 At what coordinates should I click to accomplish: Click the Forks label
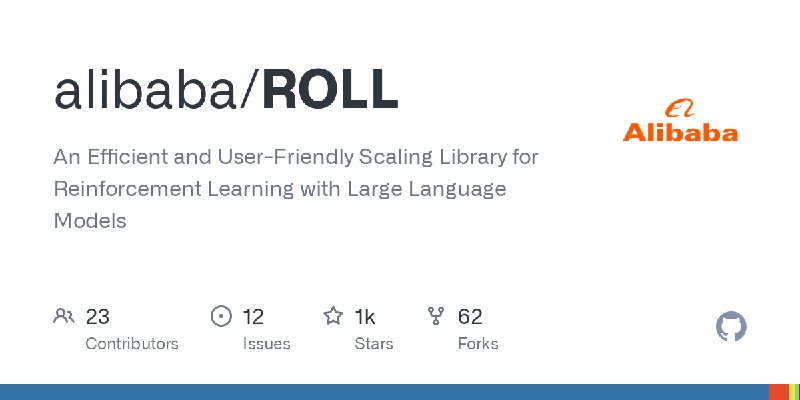tap(478, 343)
